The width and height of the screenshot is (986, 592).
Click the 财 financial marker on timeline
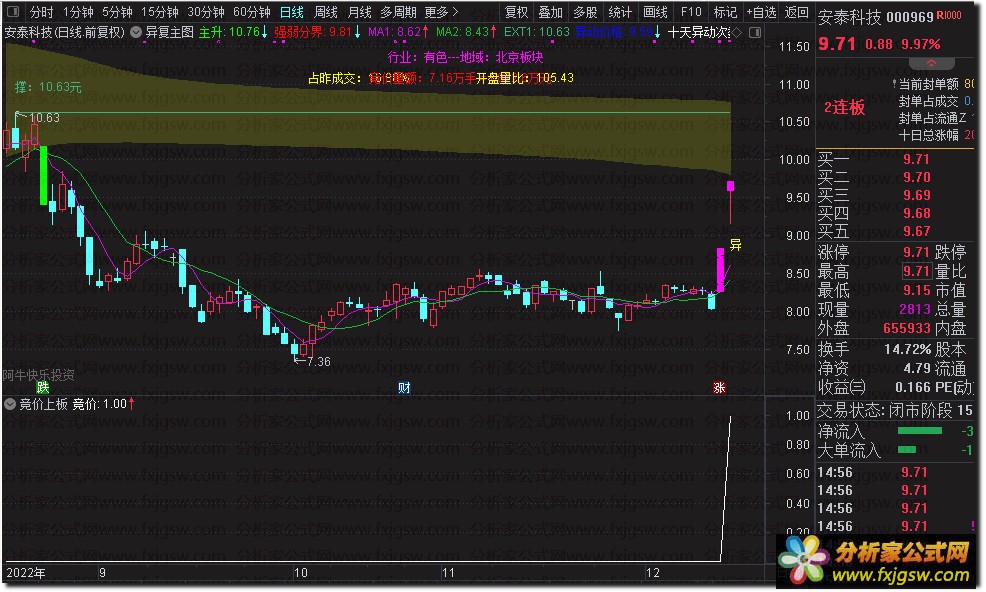[404, 388]
